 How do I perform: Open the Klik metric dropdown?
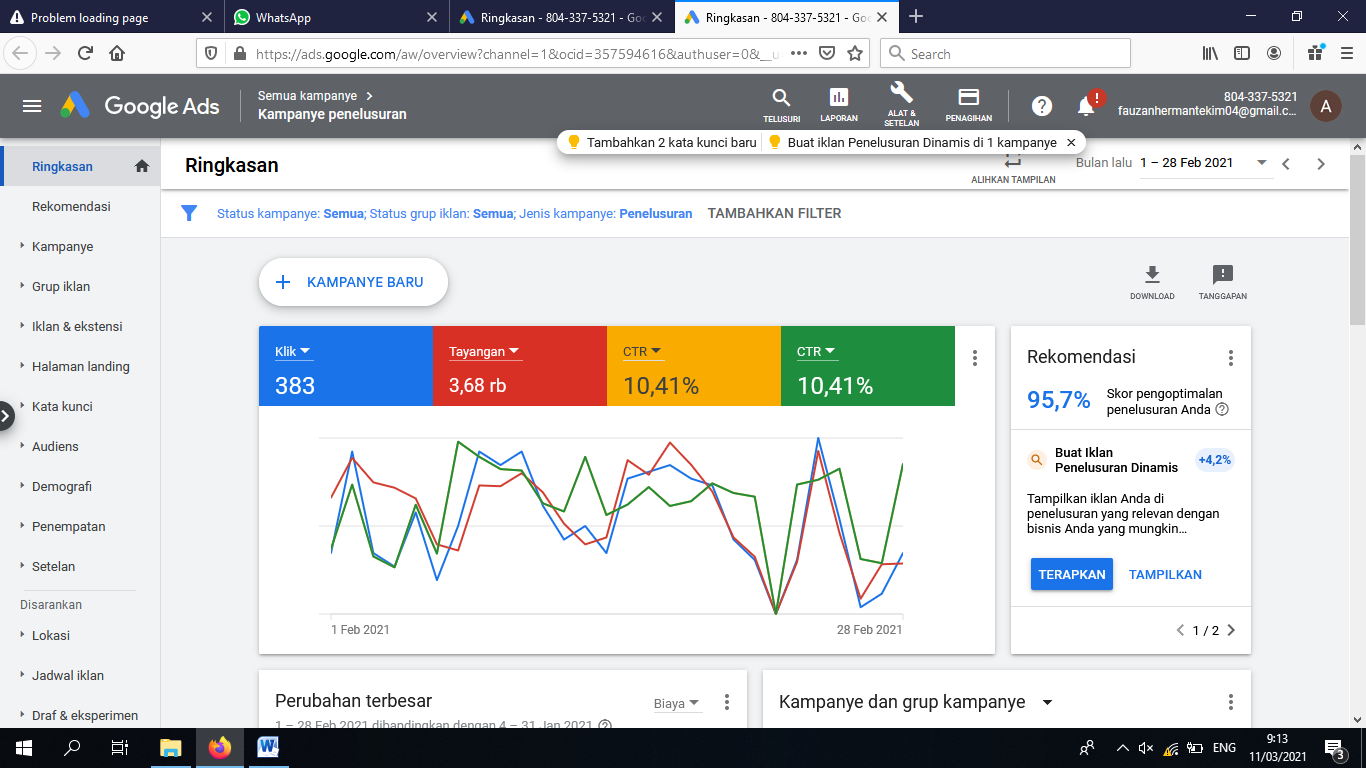[x=293, y=351]
